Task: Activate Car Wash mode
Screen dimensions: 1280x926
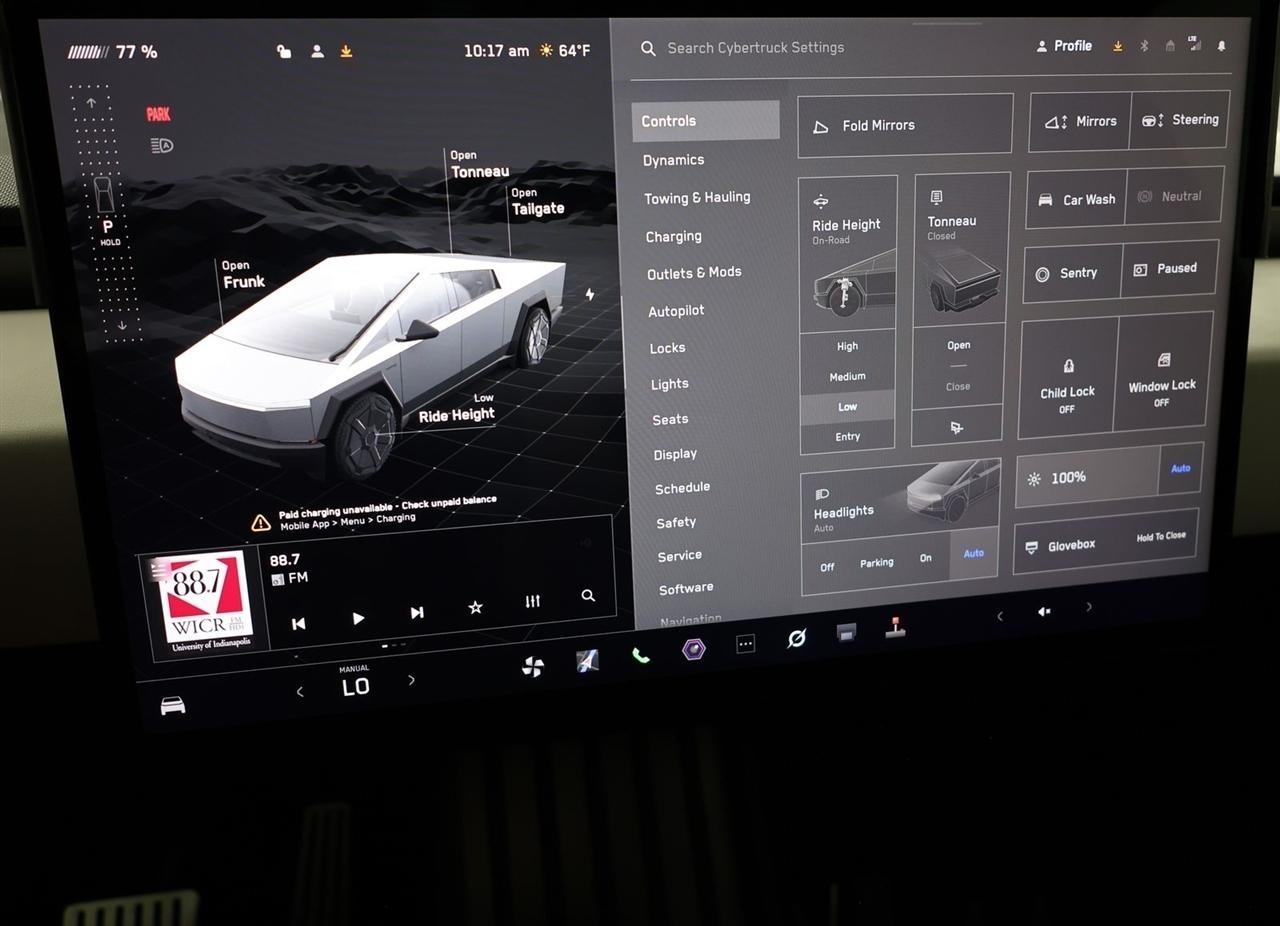Action: click(x=1076, y=199)
